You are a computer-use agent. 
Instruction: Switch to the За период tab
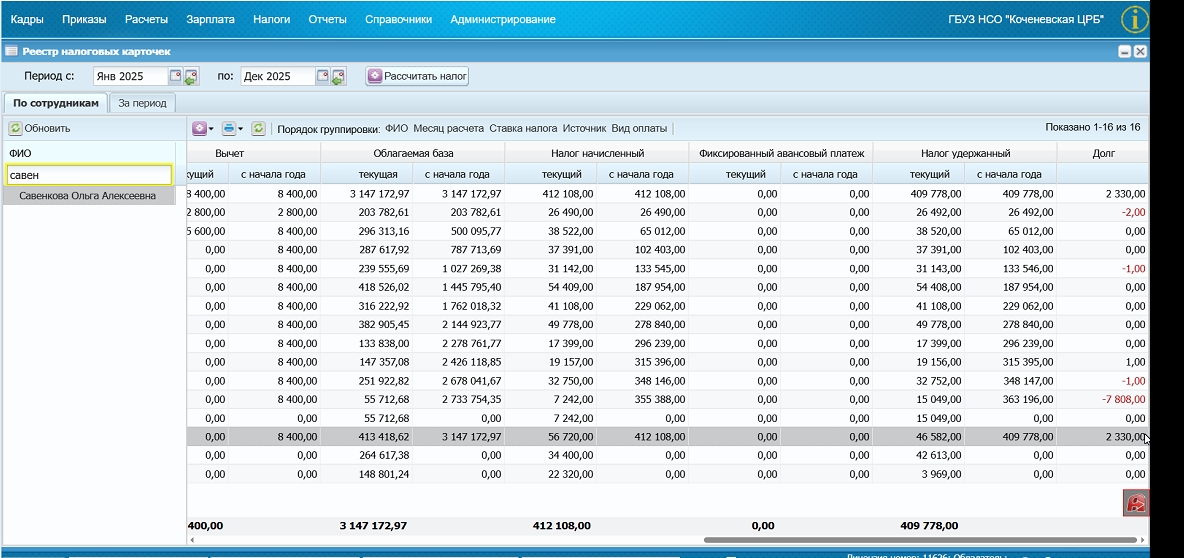coord(143,103)
